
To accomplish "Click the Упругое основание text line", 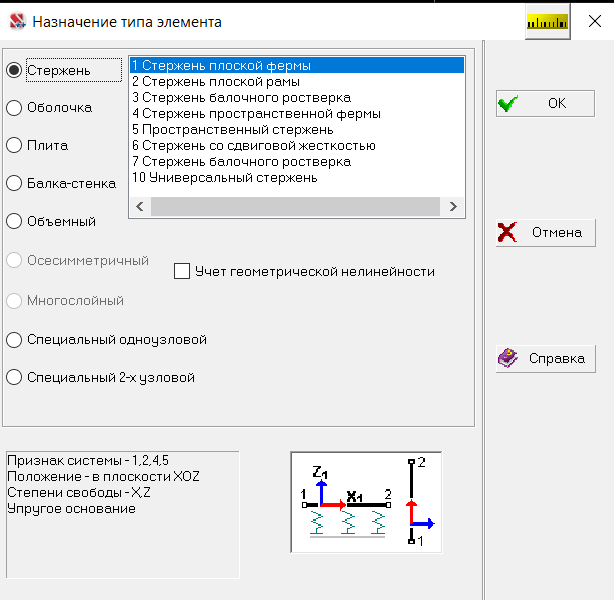I will pos(72,509).
